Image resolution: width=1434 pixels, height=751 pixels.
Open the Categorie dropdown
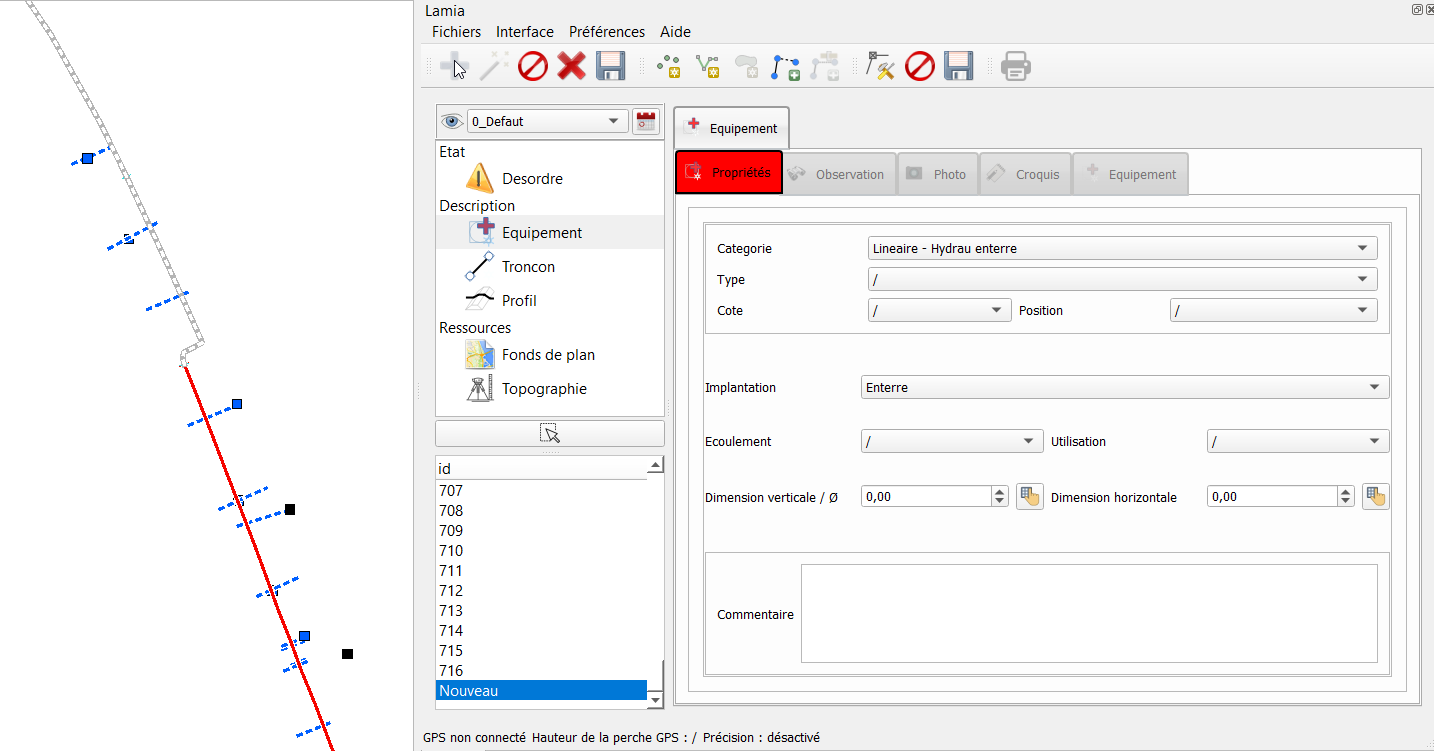pos(1122,248)
